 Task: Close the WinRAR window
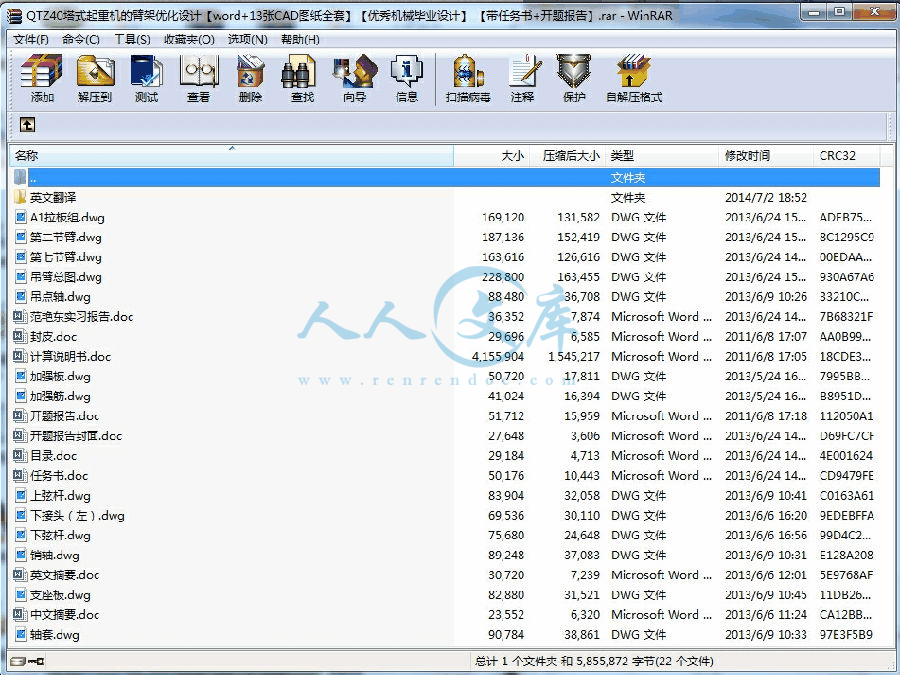click(874, 11)
